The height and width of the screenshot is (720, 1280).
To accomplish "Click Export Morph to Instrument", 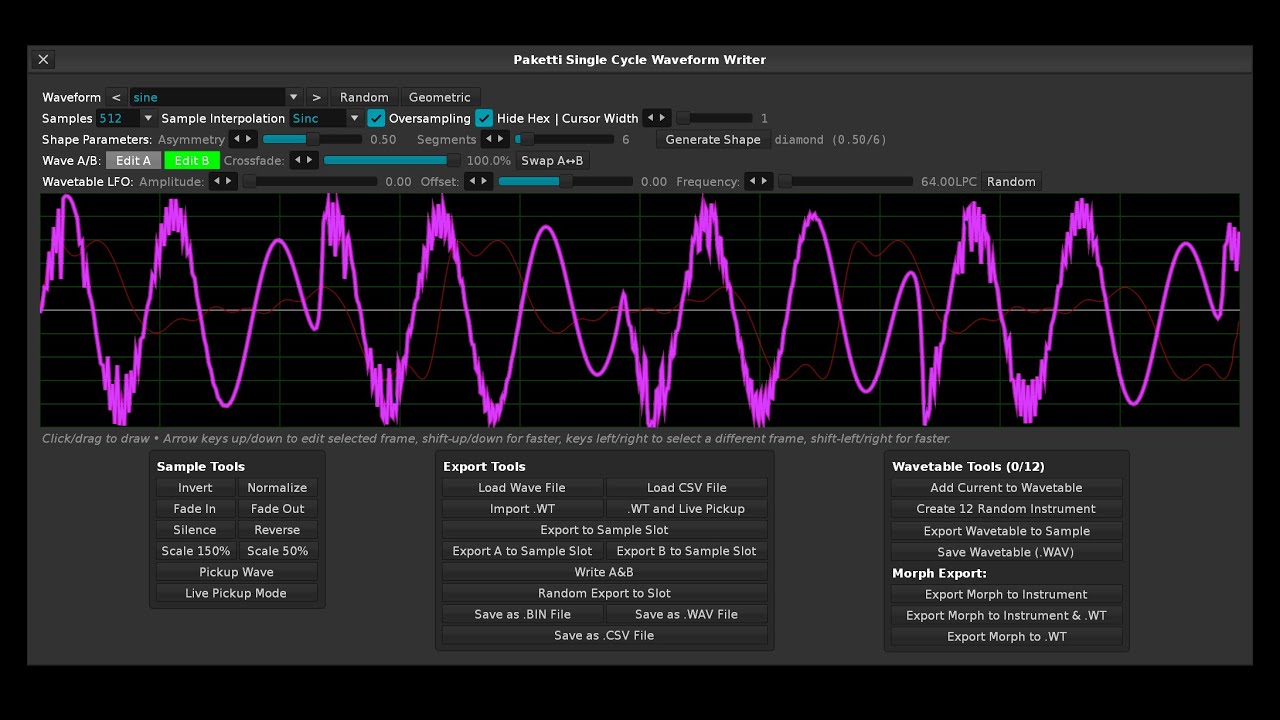I will [1006, 593].
